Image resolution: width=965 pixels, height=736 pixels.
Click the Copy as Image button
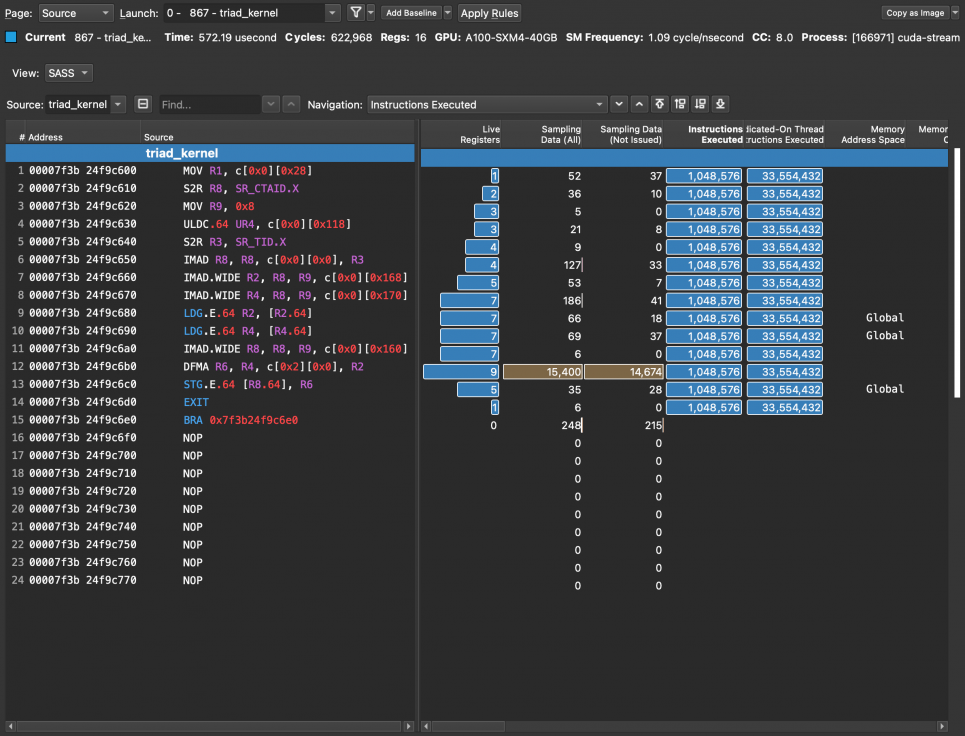pyautogui.click(x=915, y=13)
